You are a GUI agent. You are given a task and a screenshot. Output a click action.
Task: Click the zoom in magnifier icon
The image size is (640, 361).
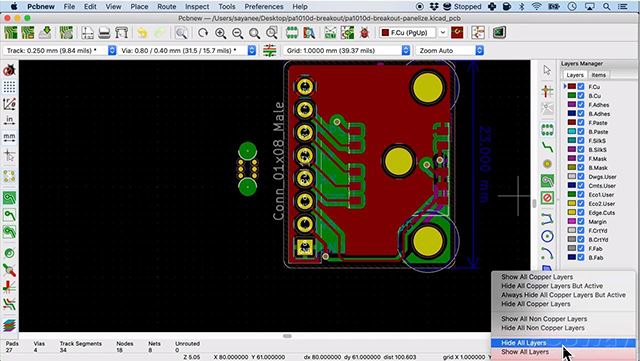[220, 33]
